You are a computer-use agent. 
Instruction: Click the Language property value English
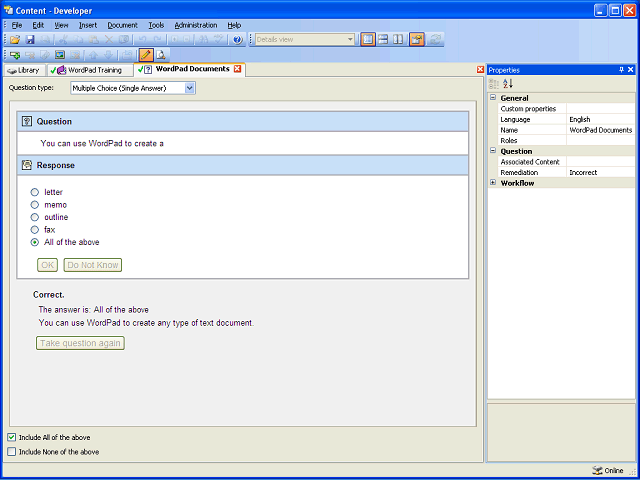click(601, 119)
